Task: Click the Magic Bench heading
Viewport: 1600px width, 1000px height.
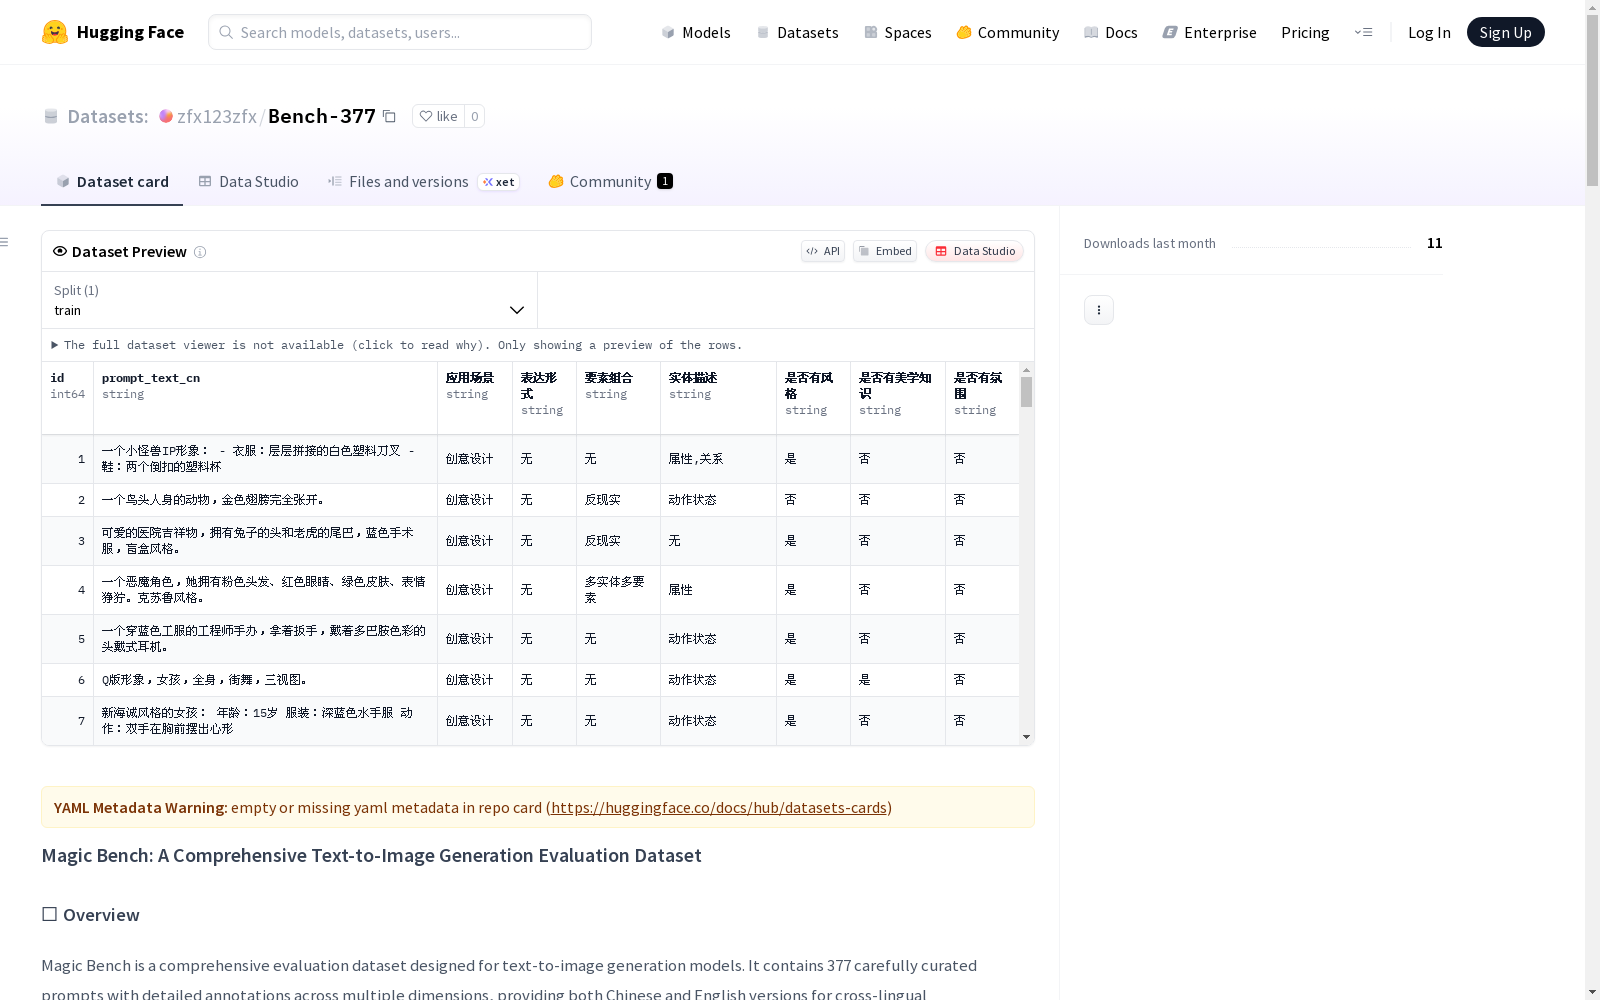Action: coord(371,855)
